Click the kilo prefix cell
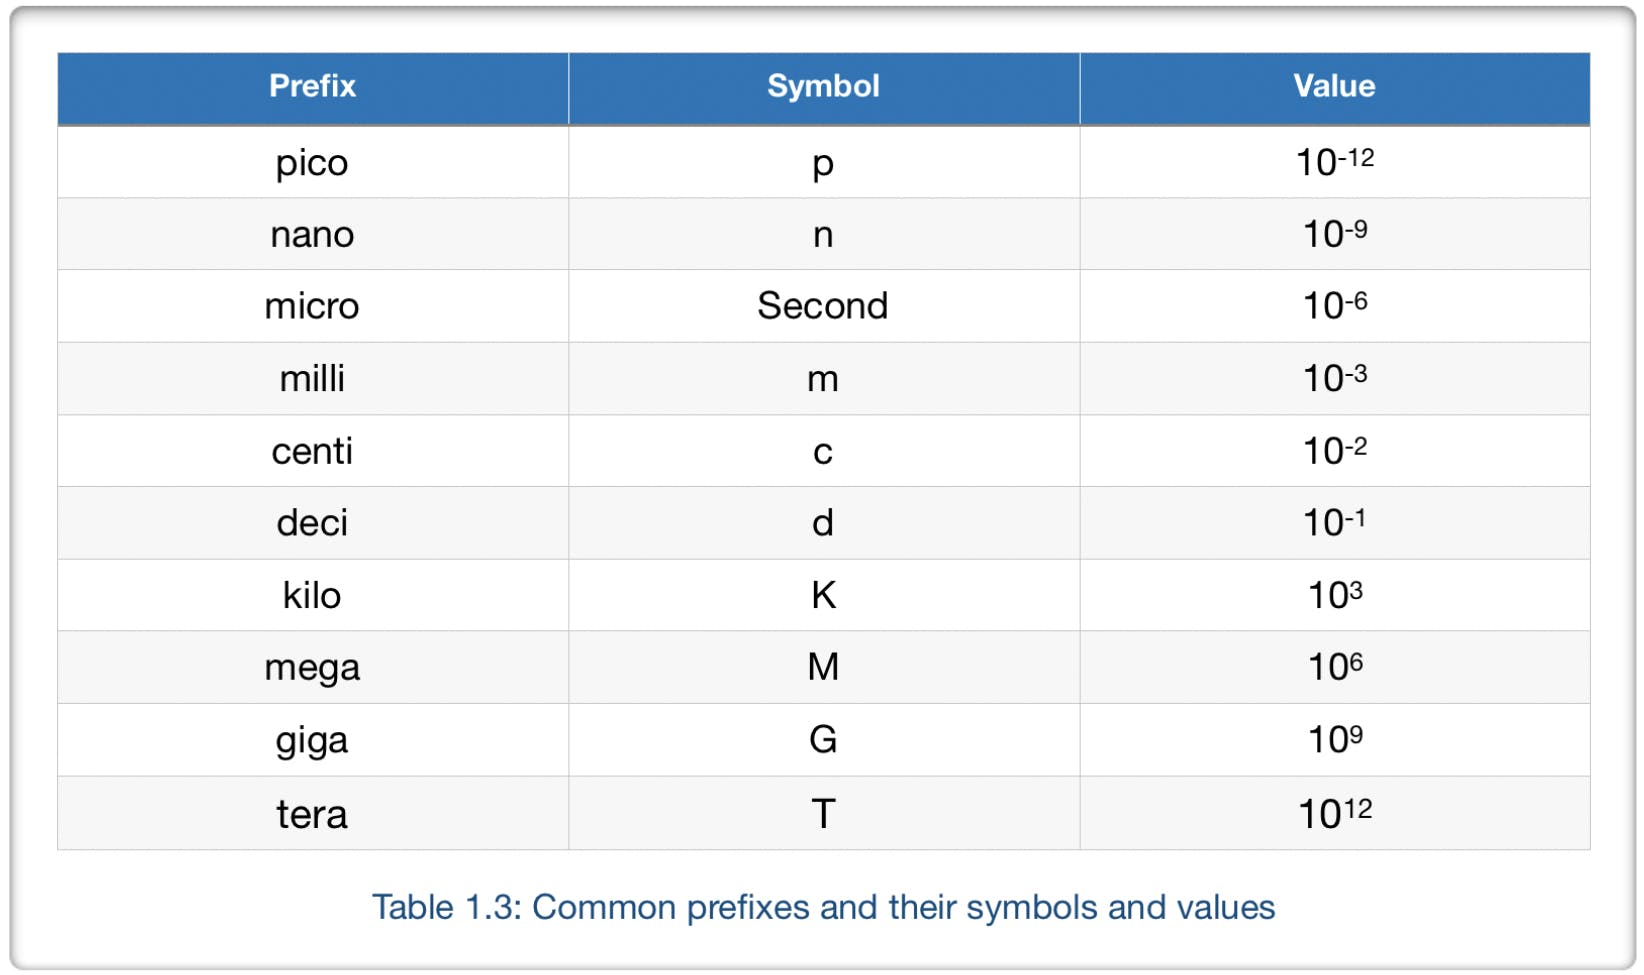Image resolution: width=1644 pixels, height=975 pixels. [x=312, y=595]
